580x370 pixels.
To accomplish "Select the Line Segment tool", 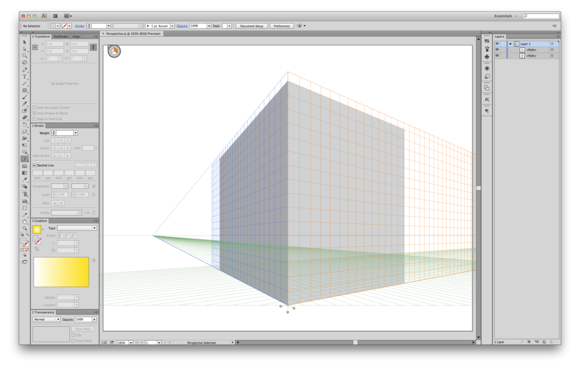I will pyautogui.click(x=25, y=84).
